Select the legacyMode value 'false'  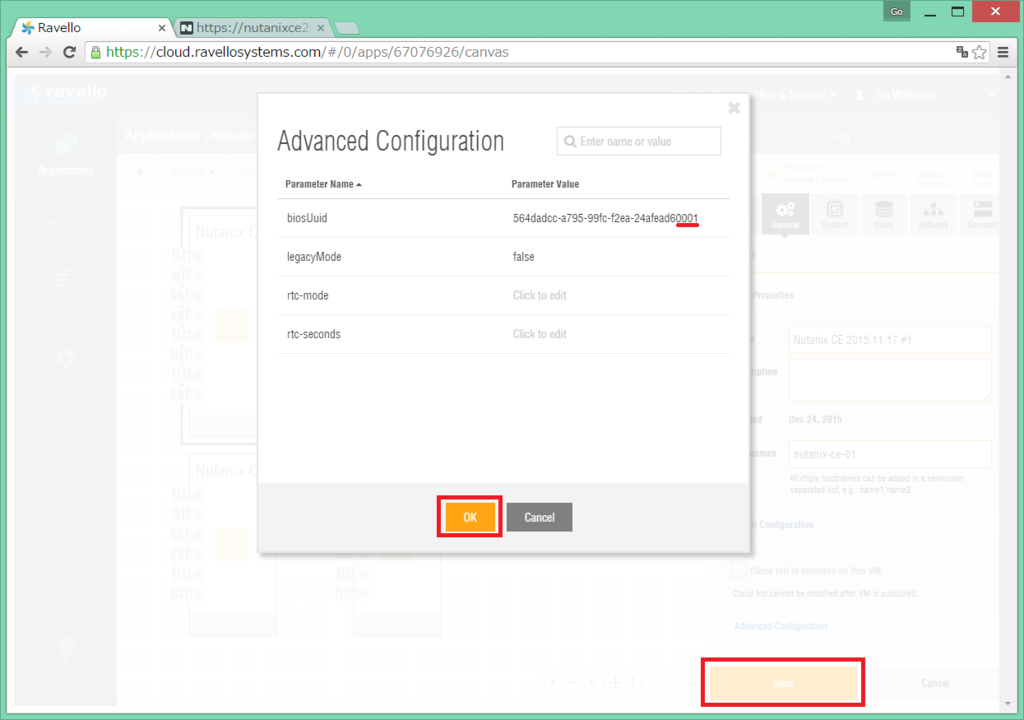click(524, 257)
